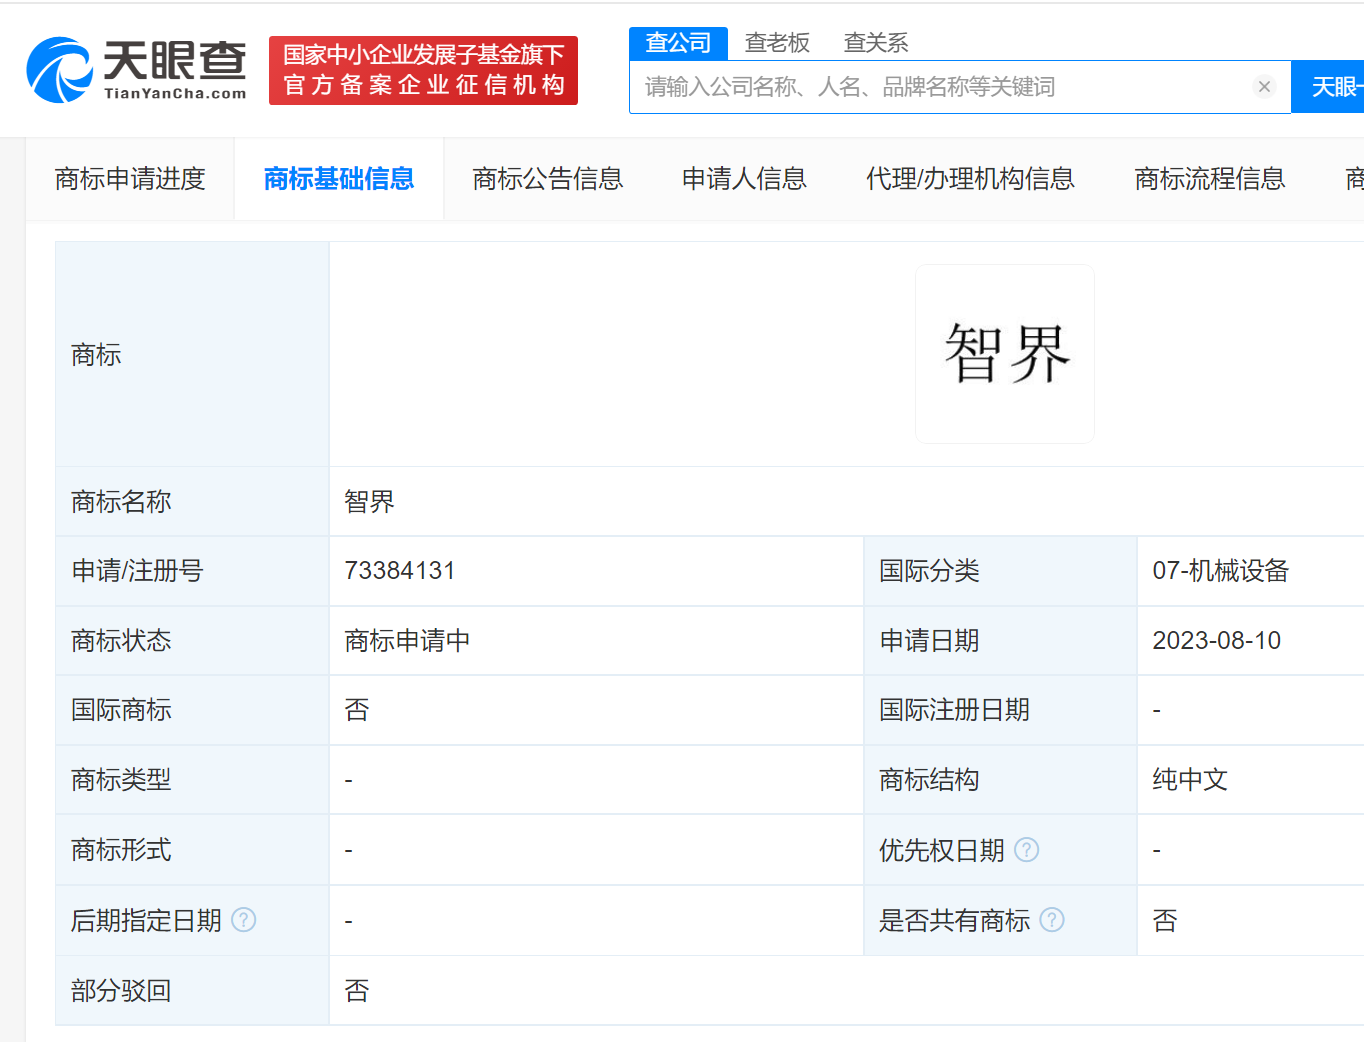Clear the search box with X icon
This screenshot has width=1364, height=1042.
point(1264,87)
